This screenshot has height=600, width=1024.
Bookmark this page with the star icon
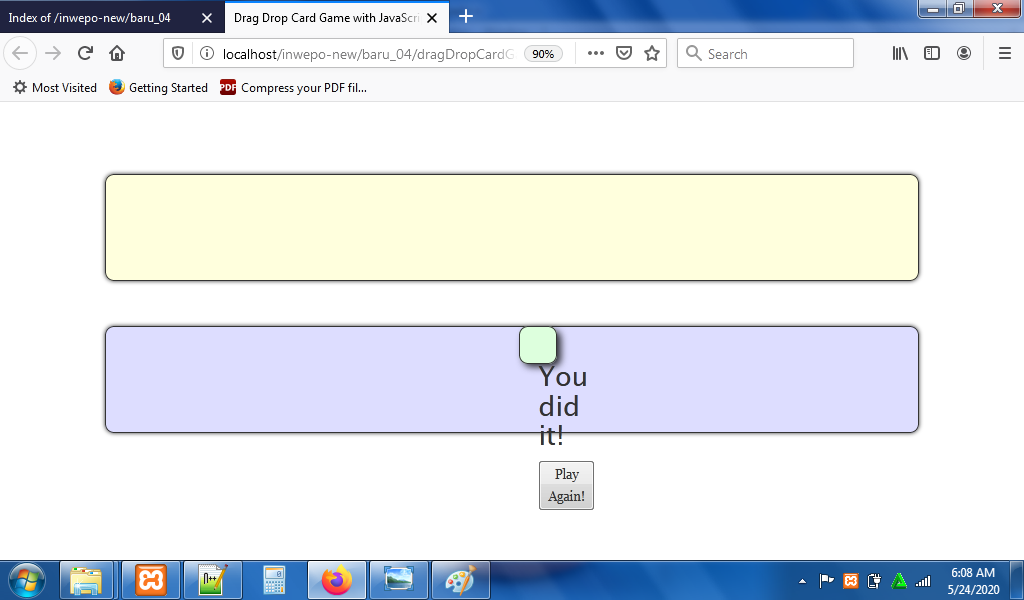click(x=652, y=54)
